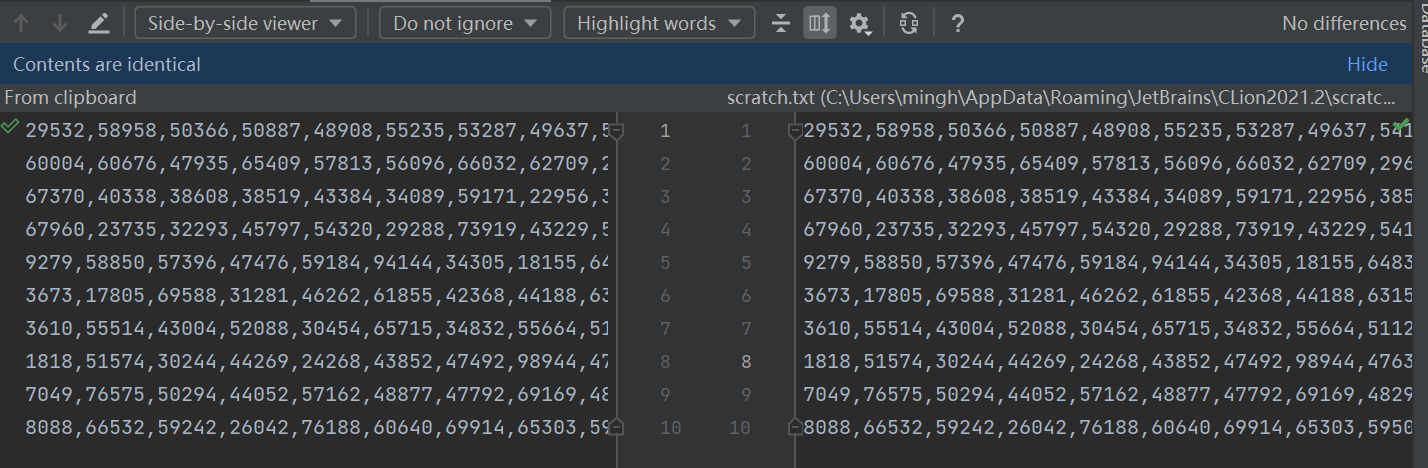The image size is (1428, 468).
Task: Open the Do not ignore dropdown
Action: tap(465, 23)
